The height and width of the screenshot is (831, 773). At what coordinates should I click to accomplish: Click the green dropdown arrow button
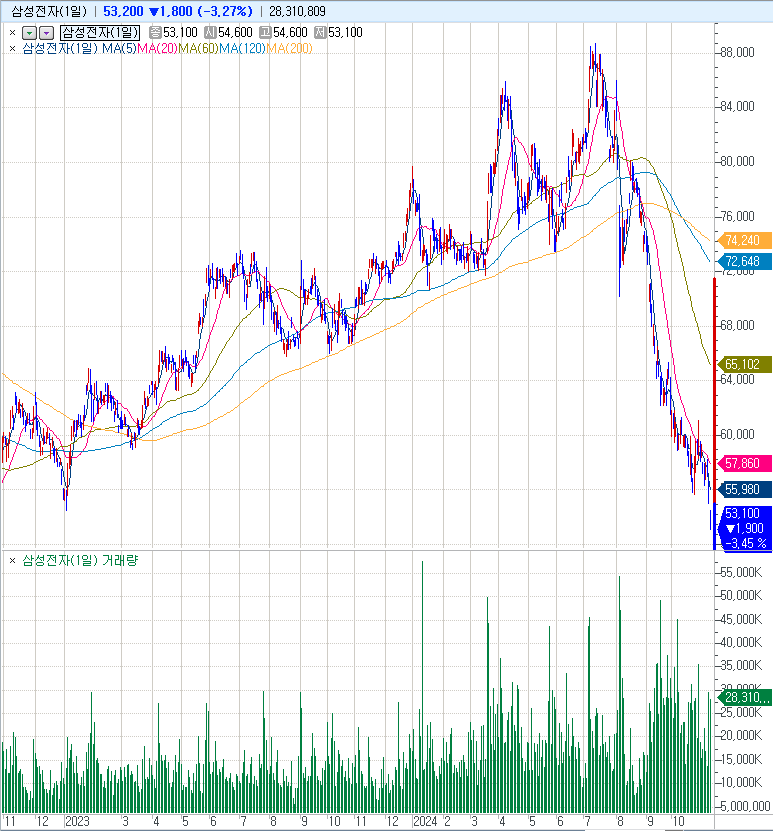(29, 33)
